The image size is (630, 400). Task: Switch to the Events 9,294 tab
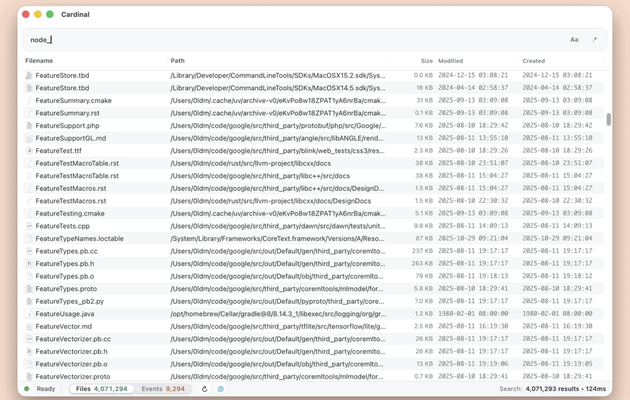coord(163,389)
